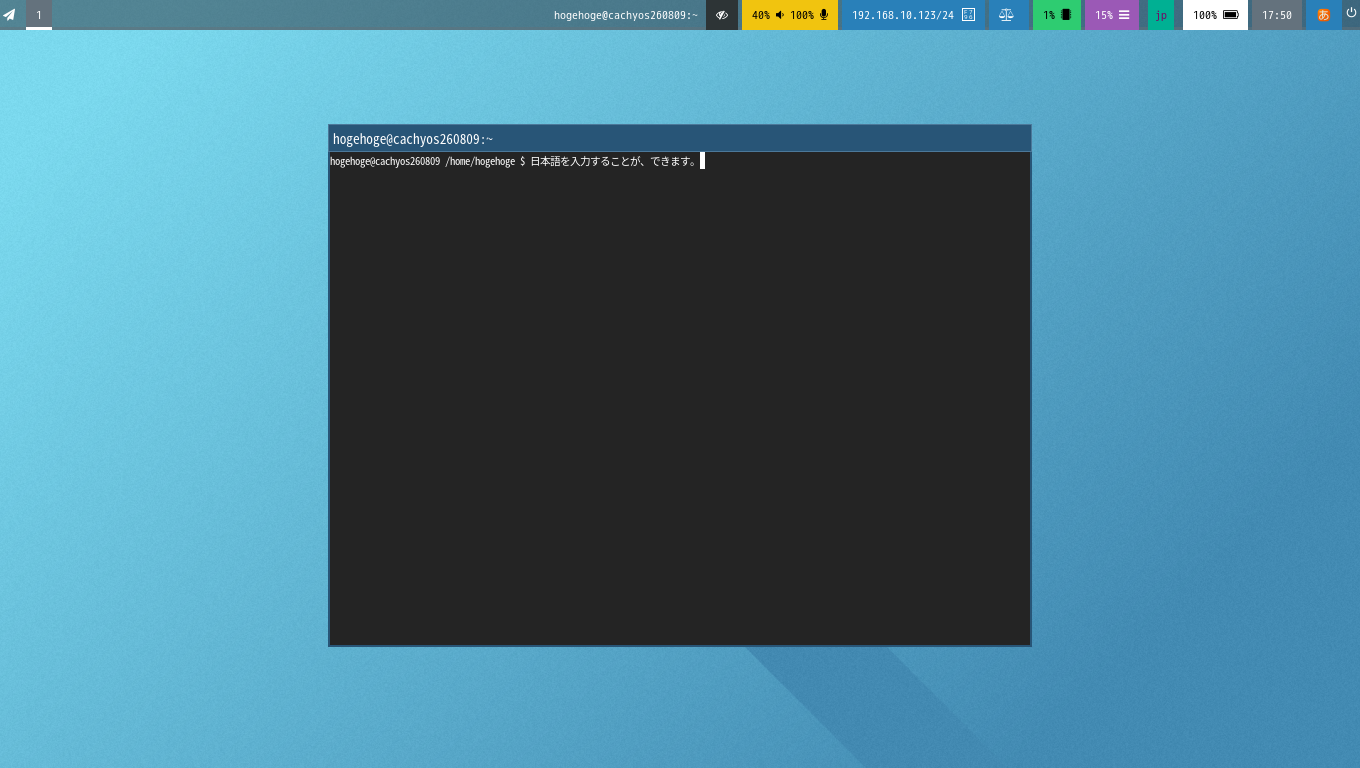Open the power menu icon
The image size is (1360, 768).
[1351, 13]
